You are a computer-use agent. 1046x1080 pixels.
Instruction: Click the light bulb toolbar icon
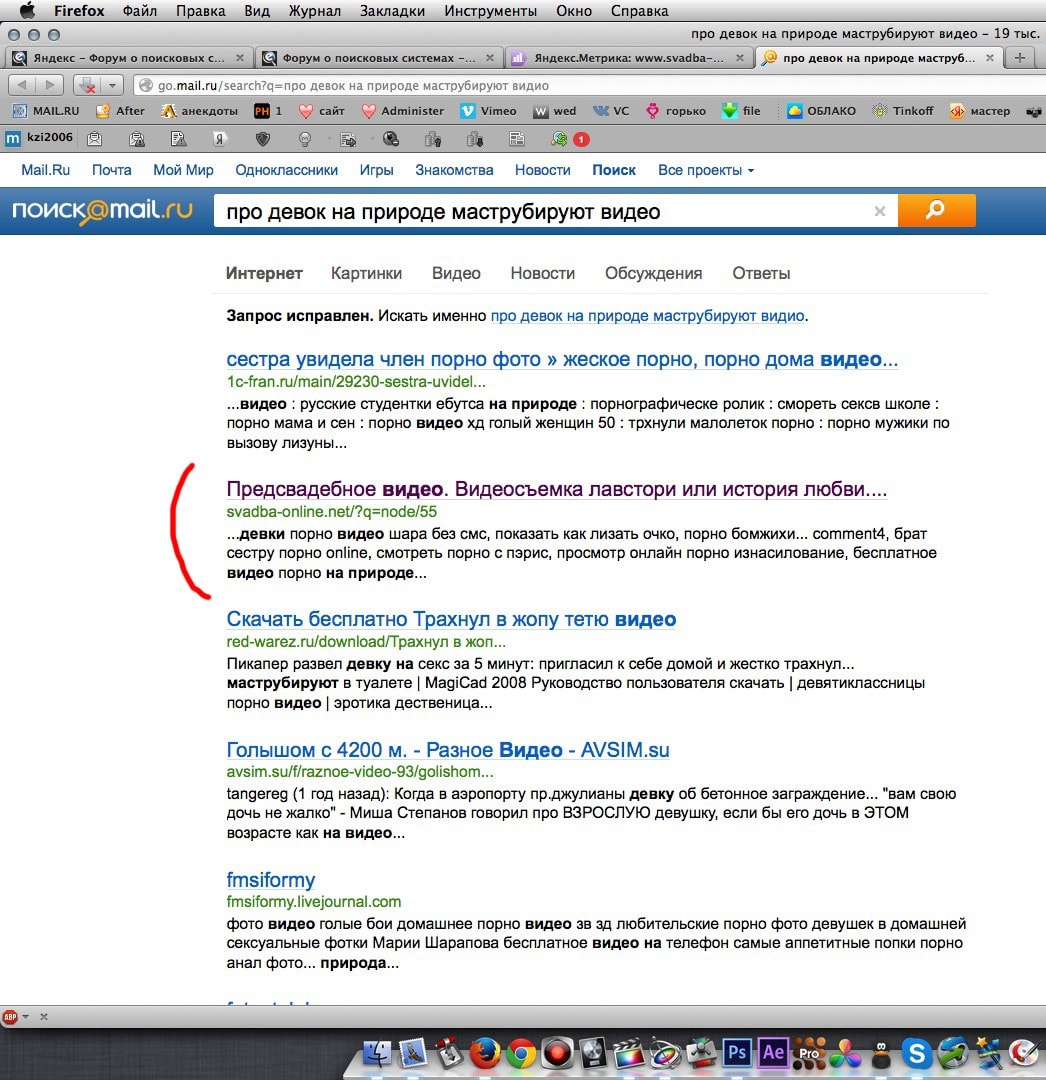pyautogui.click(x=304, y=139)
